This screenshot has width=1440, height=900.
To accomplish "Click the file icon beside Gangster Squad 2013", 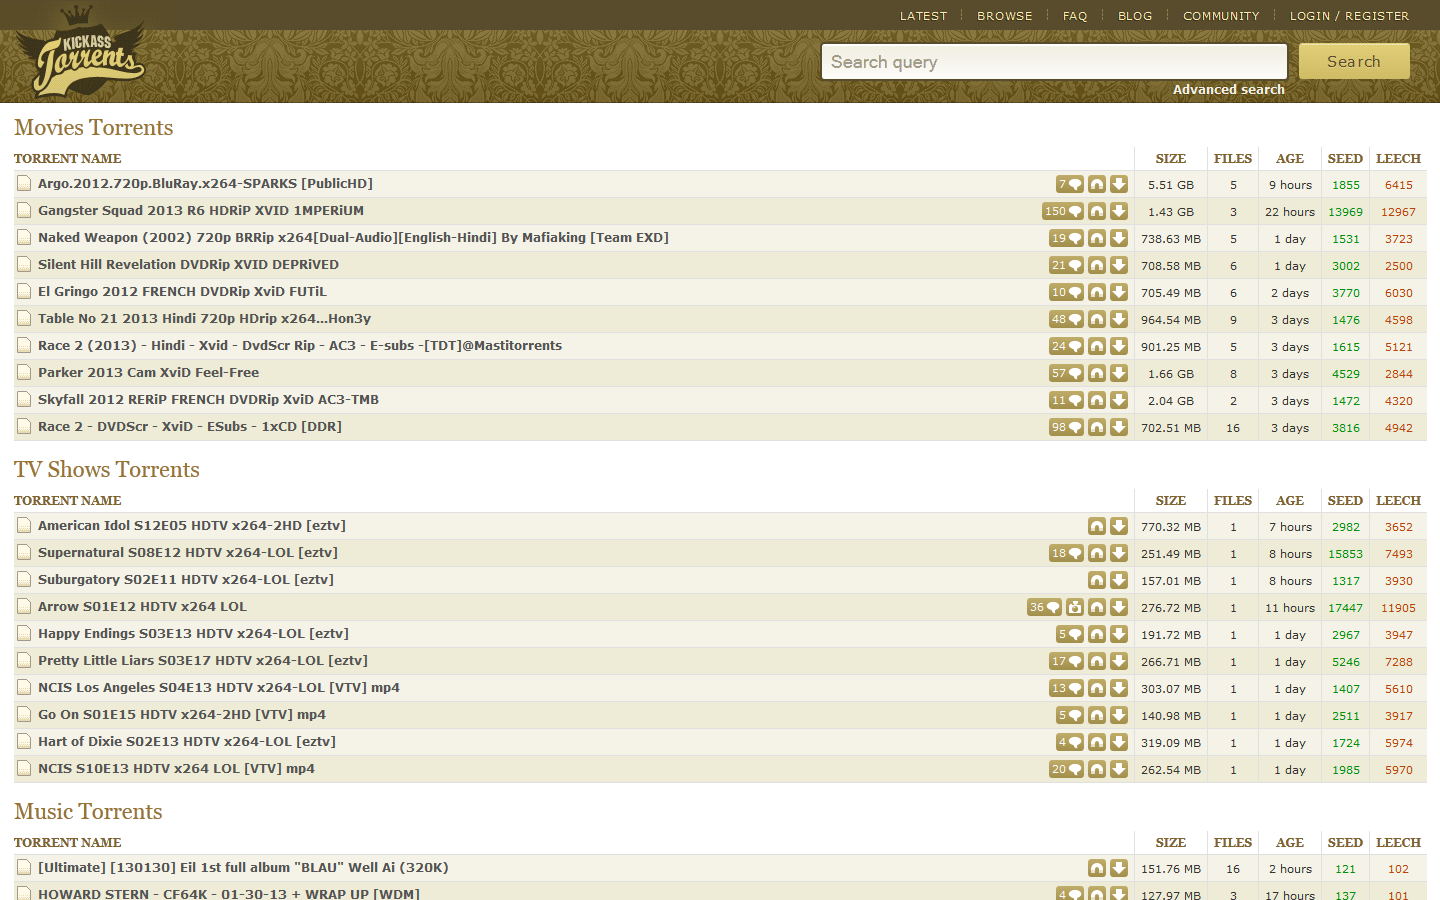I will click(24, 211).
